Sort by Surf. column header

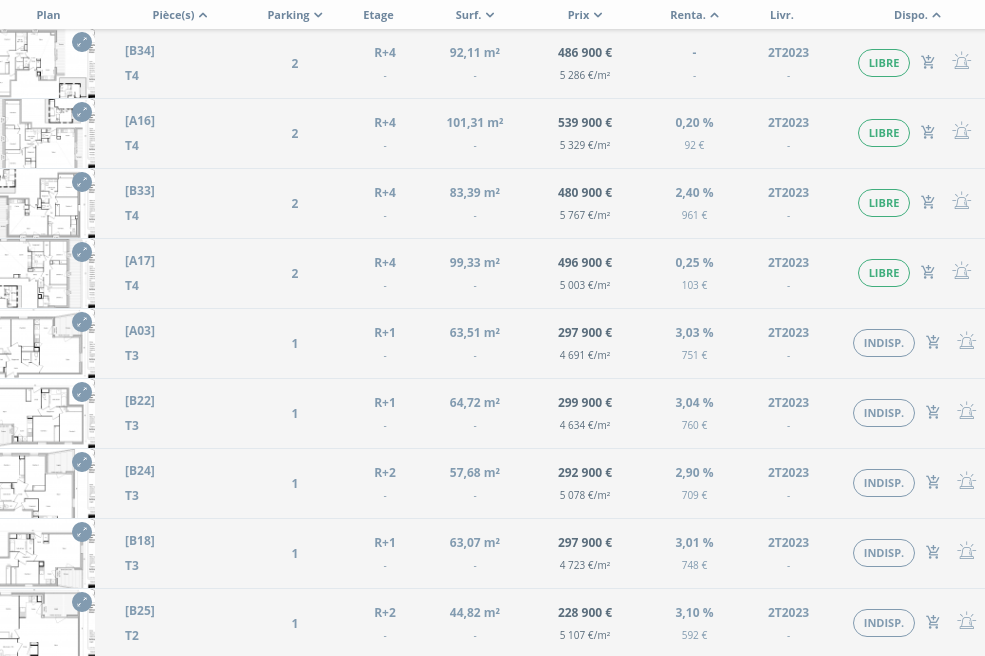point(474,15)
